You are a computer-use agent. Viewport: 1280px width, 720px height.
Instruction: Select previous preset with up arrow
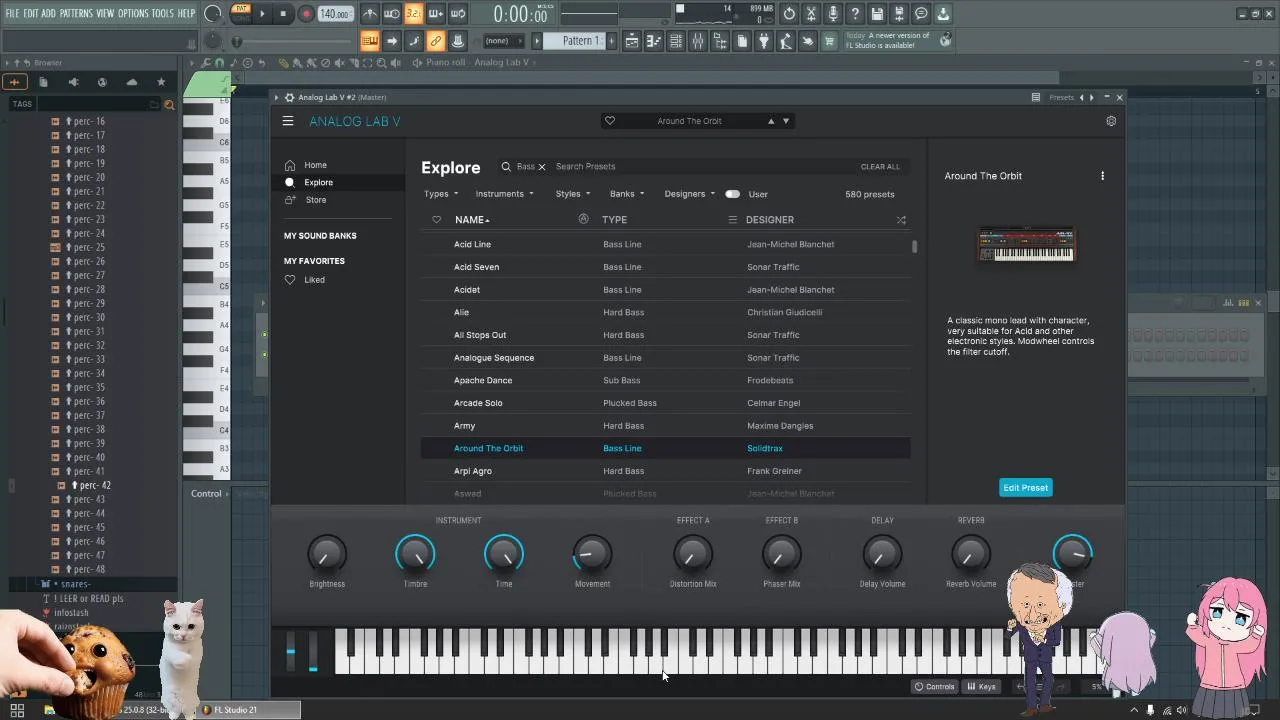pyautogui.click(x=771, y=121)
